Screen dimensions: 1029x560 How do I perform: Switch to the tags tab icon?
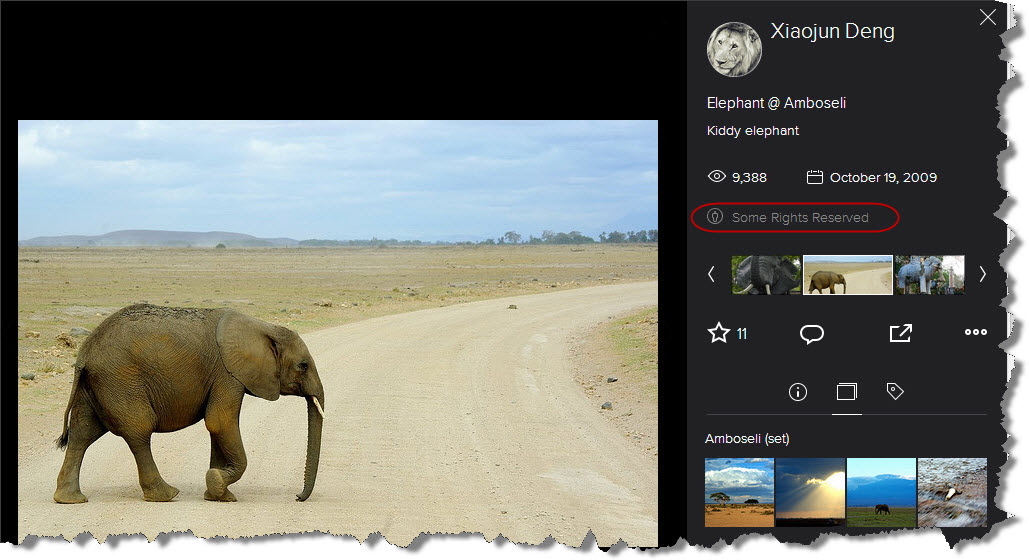click(895, 391)
